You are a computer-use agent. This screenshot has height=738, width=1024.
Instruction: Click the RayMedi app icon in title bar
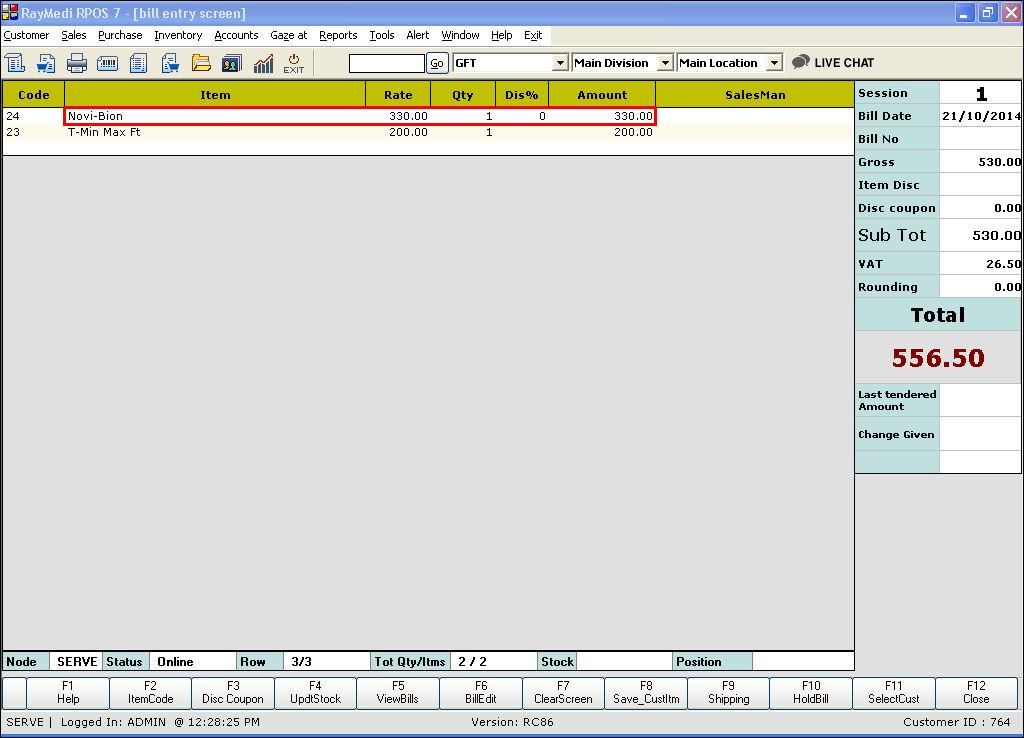click(10, 12)
